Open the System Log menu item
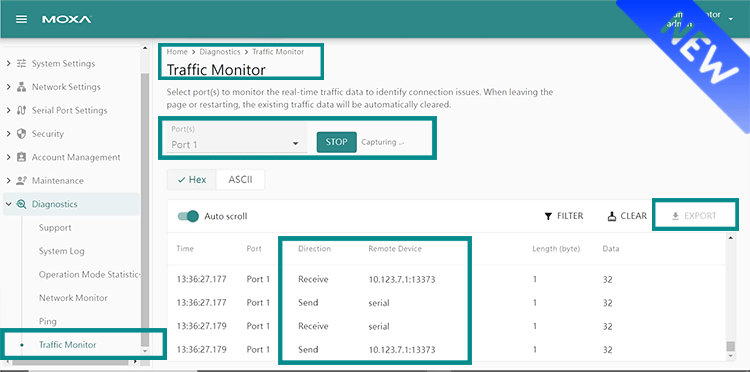Viewport: 750px width, 372px height. point(62,251)
